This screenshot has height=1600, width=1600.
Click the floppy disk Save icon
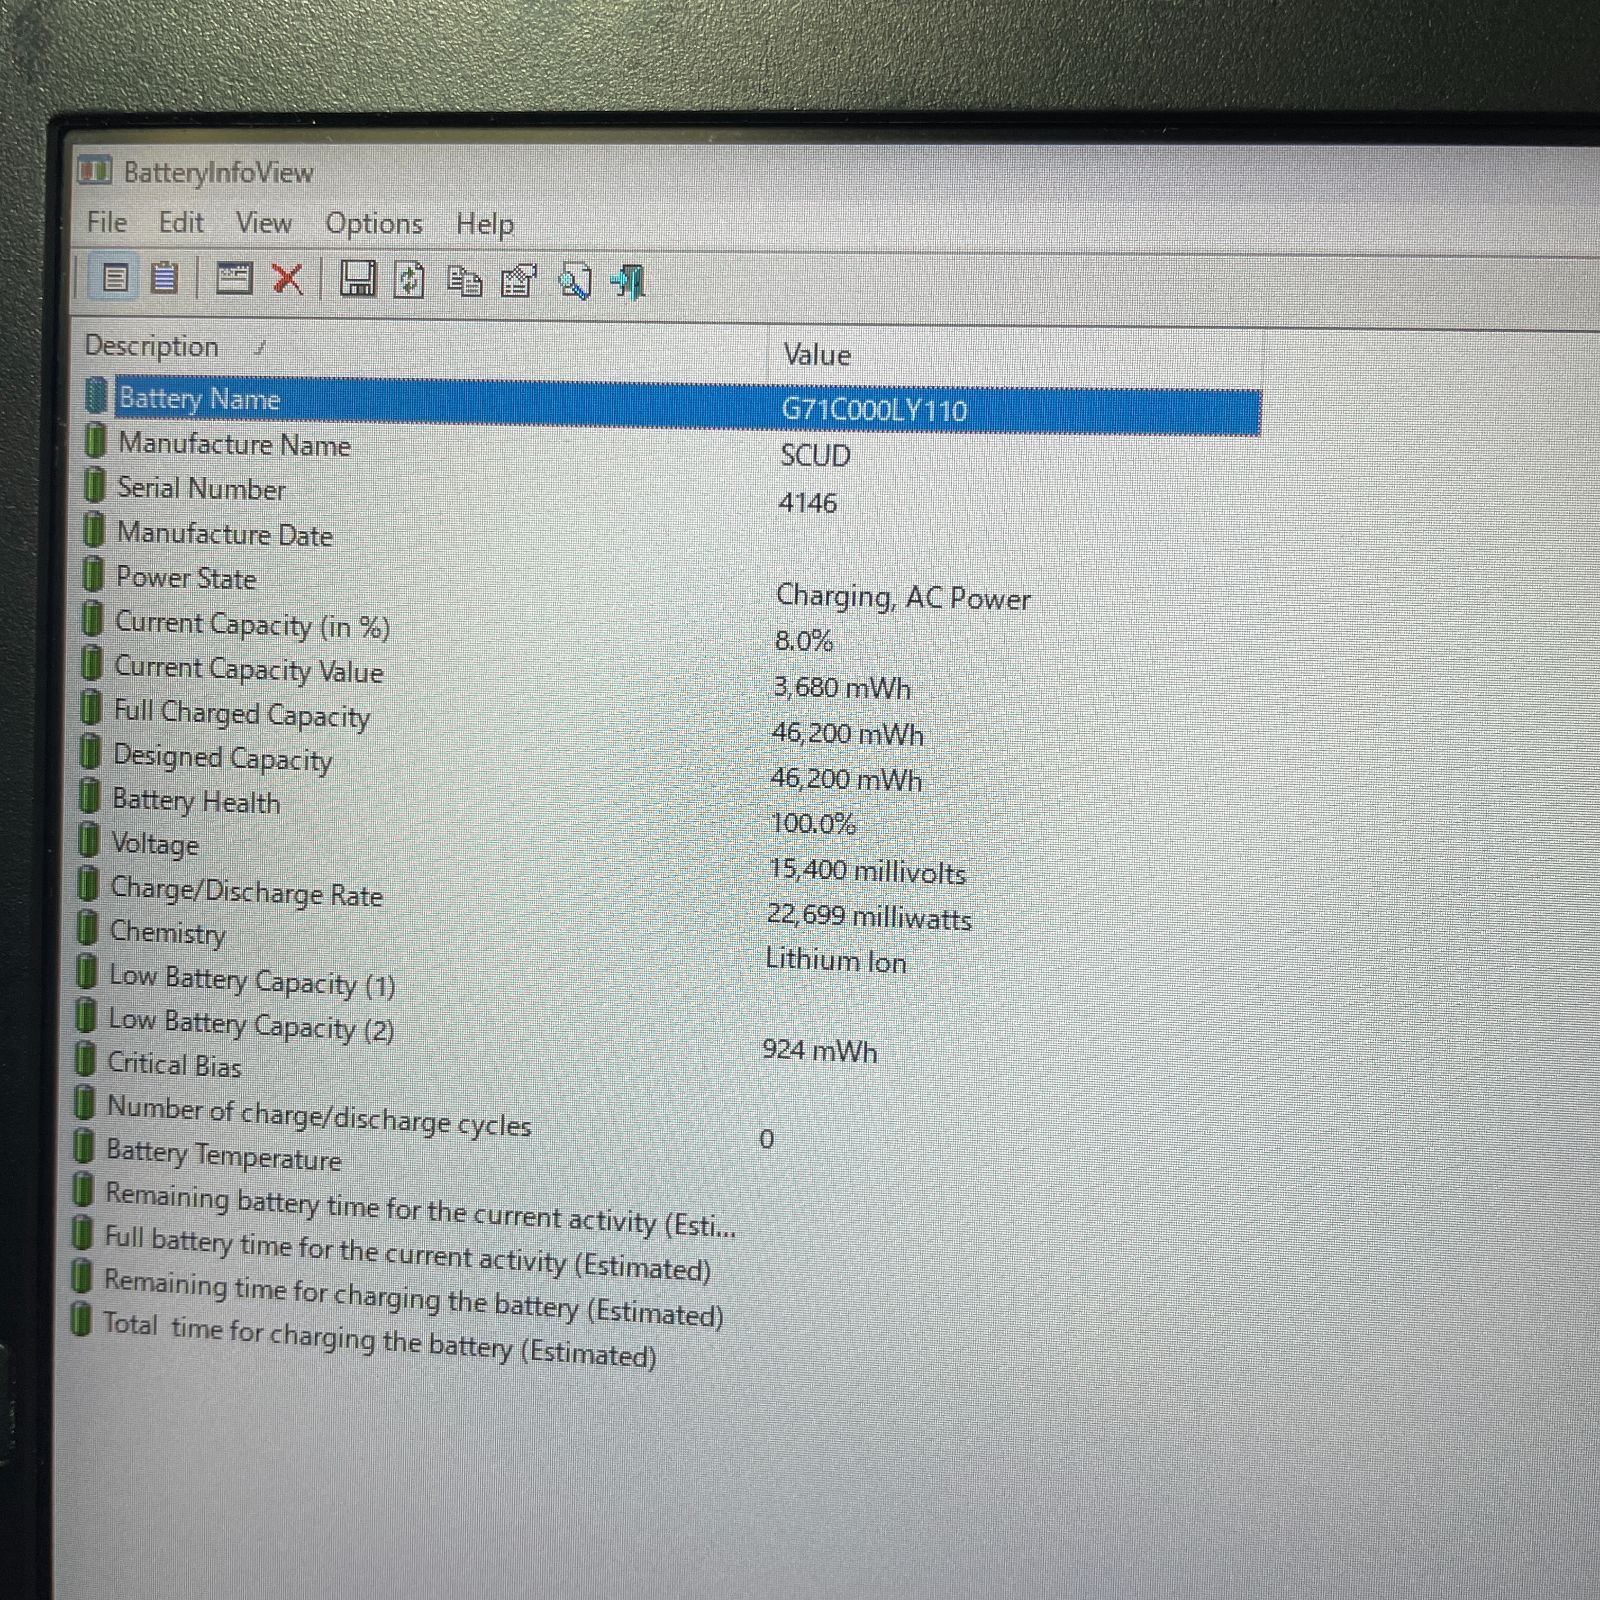357,279
